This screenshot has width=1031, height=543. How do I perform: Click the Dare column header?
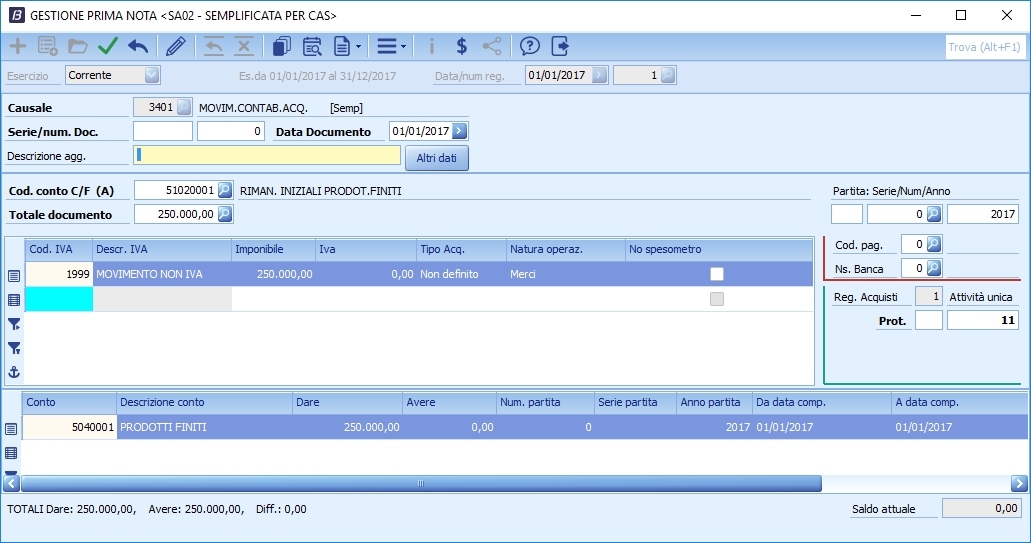point(347,402)
